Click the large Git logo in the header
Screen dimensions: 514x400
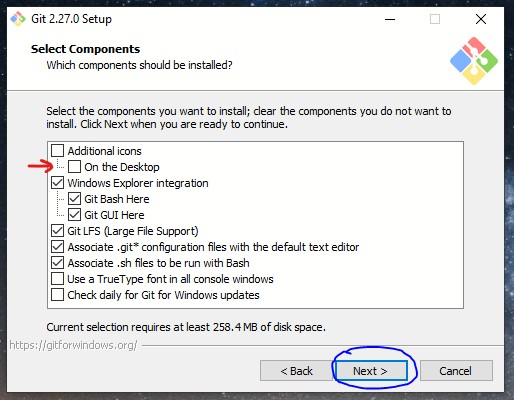pyautogui.click(x=474, y=61)
